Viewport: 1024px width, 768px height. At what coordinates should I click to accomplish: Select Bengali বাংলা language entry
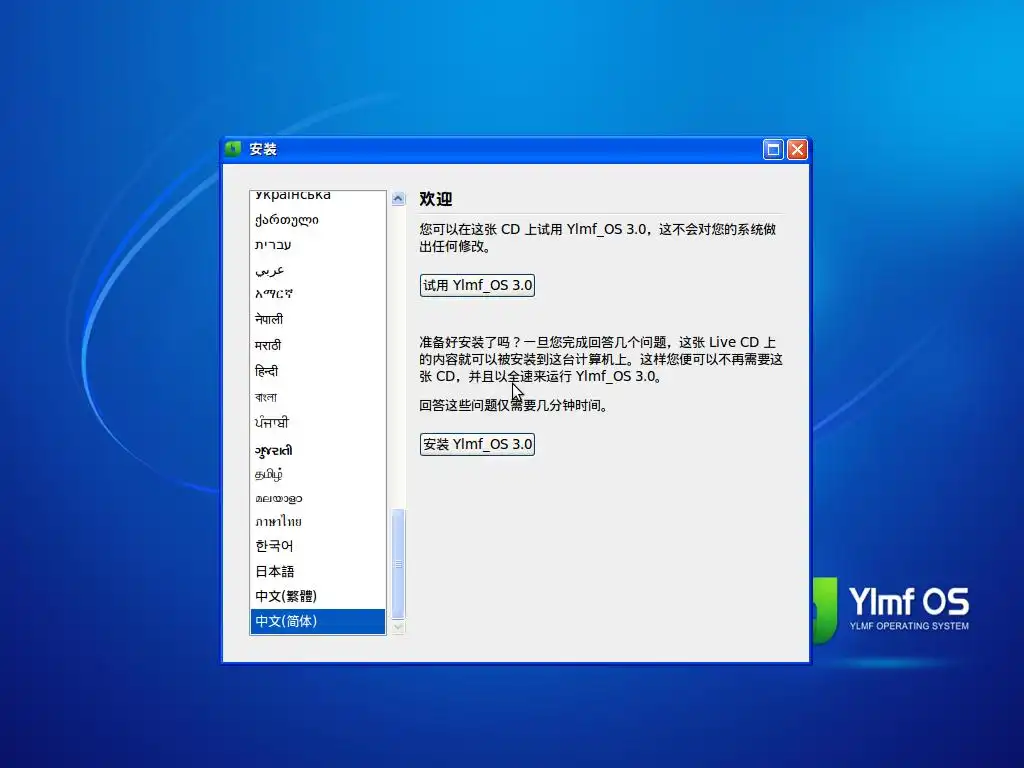pyautogui.click(x=317, y=397)
